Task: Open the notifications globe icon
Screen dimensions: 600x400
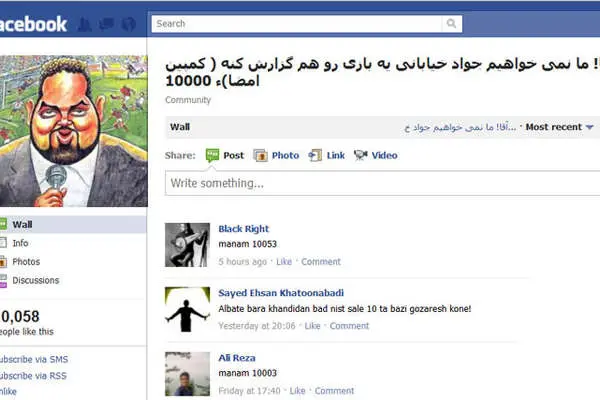Action: click(129, 24)
